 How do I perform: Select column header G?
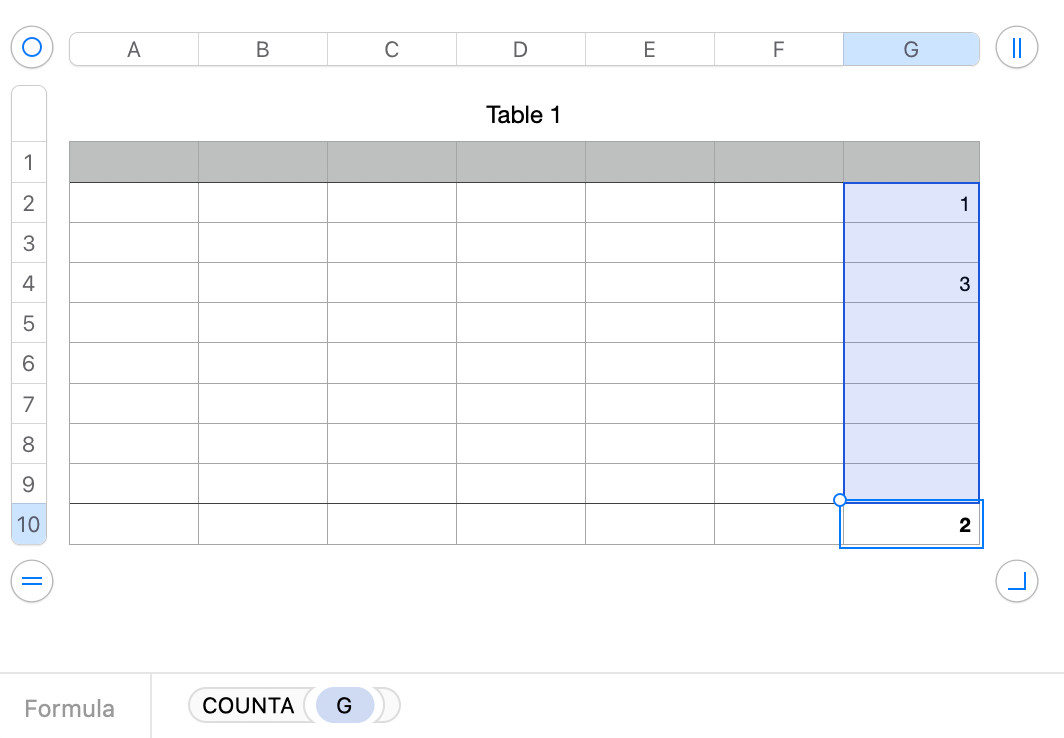click(911, 47)
